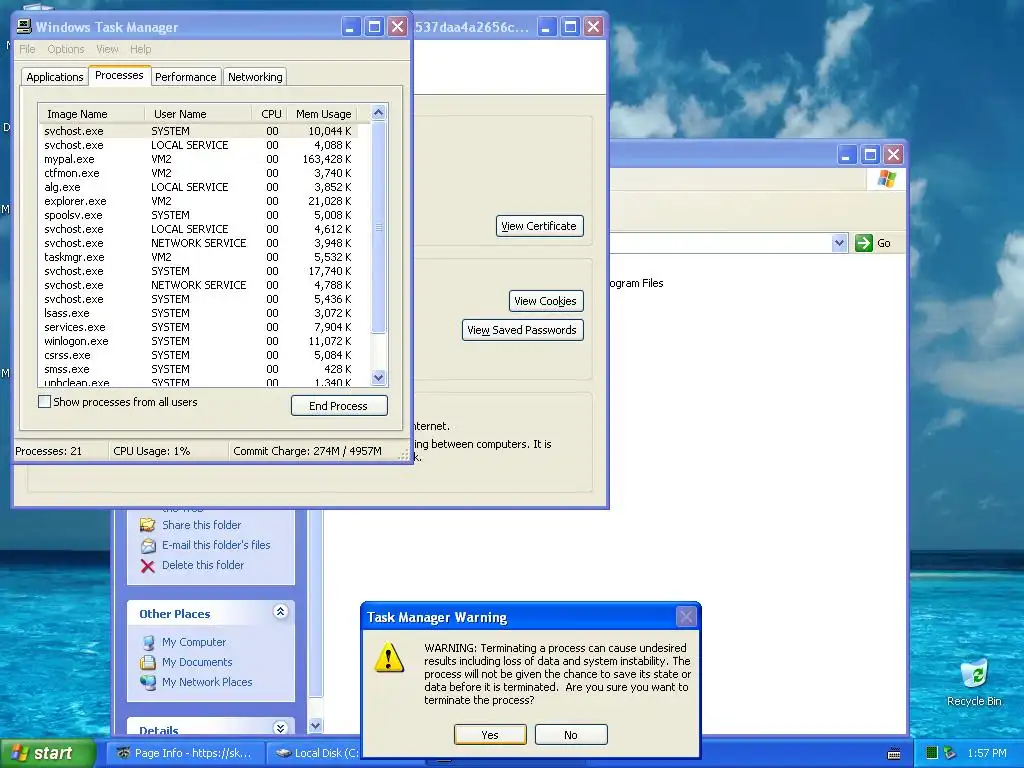Select the mypal.exe process row
This screenshot has width=1024, height=768.
(199, 159)
